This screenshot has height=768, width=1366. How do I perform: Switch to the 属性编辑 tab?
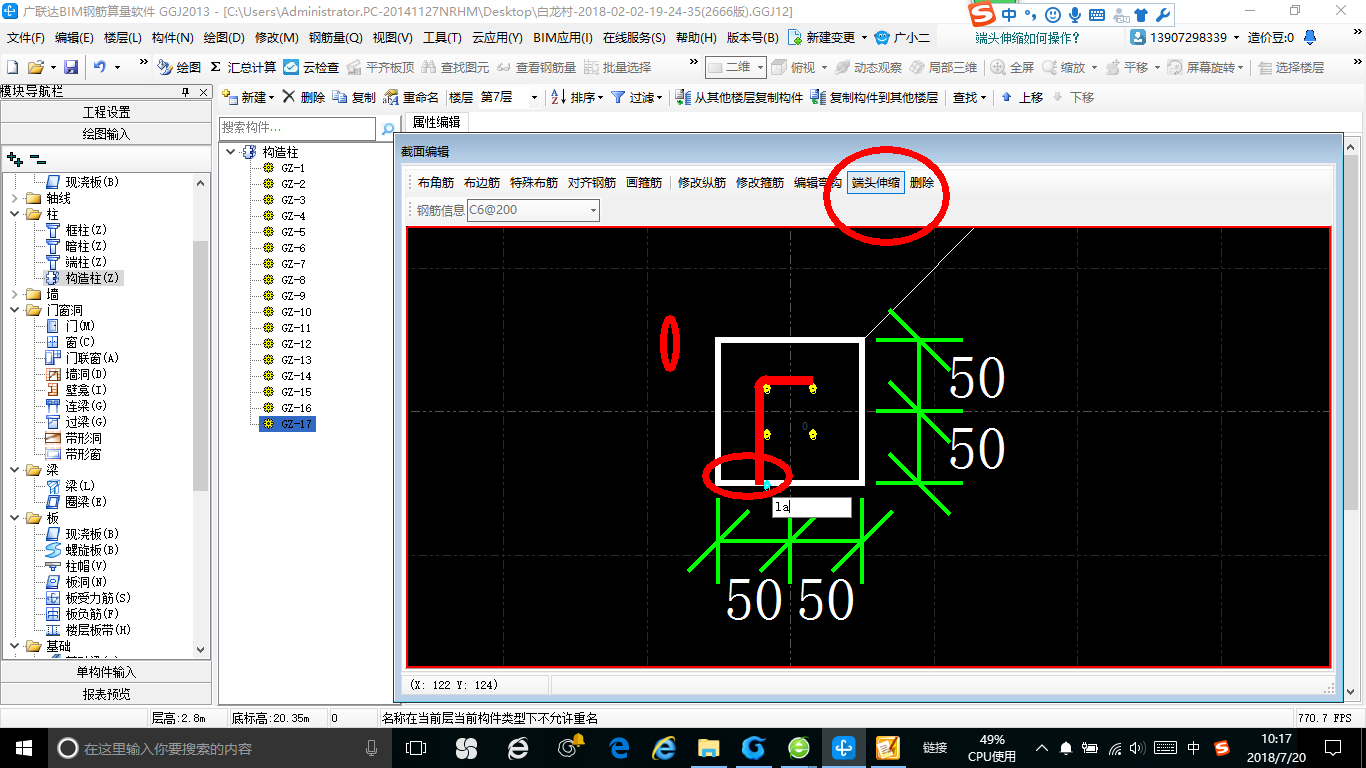[436, 122]
